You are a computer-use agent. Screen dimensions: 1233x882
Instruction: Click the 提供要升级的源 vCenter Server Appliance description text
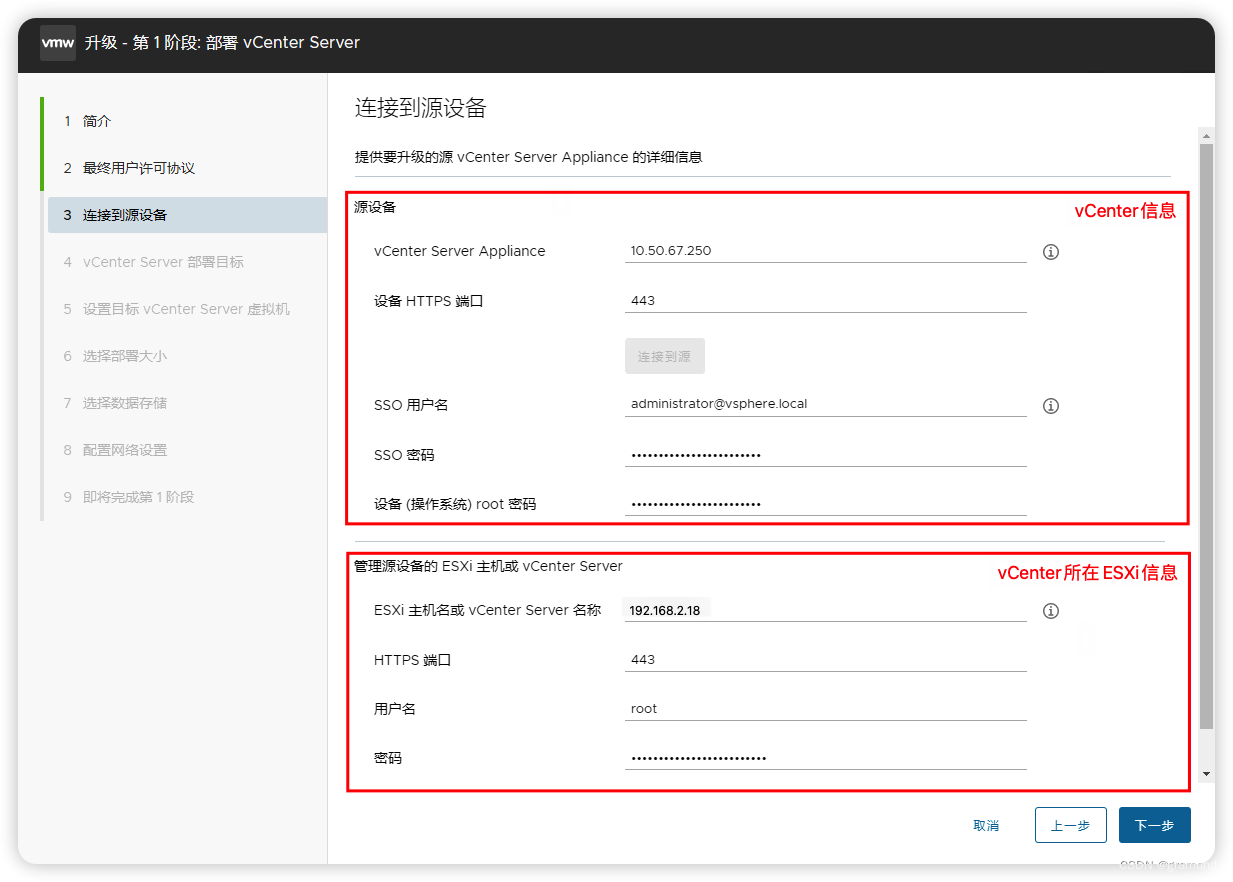(x=529, y=157)
